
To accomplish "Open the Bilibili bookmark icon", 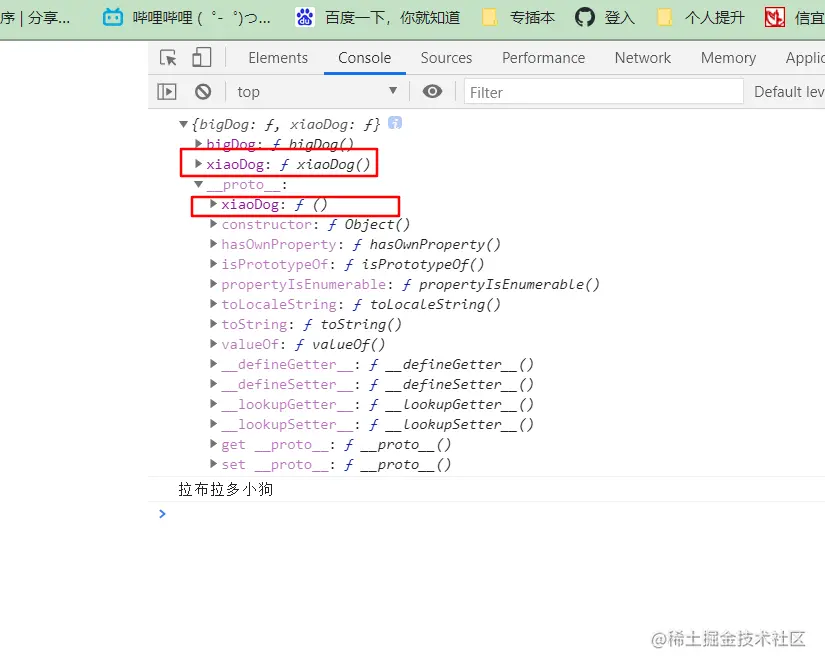I will (x=113, y=17).
